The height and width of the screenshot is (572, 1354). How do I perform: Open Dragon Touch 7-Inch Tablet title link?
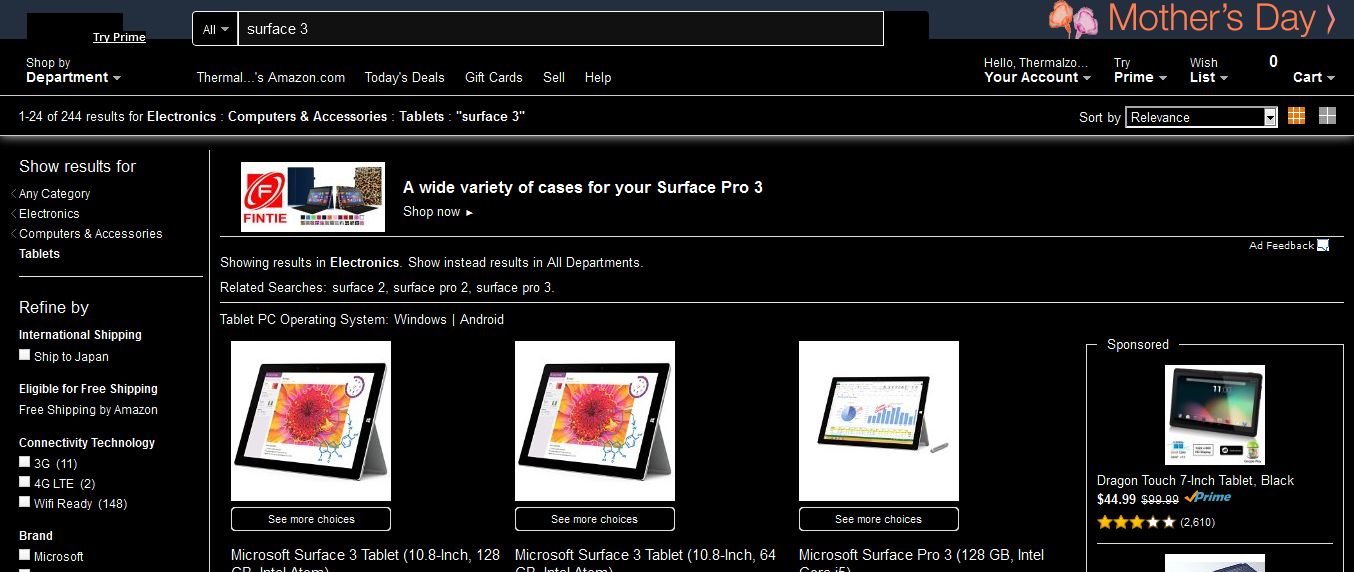pos(1195,481)
